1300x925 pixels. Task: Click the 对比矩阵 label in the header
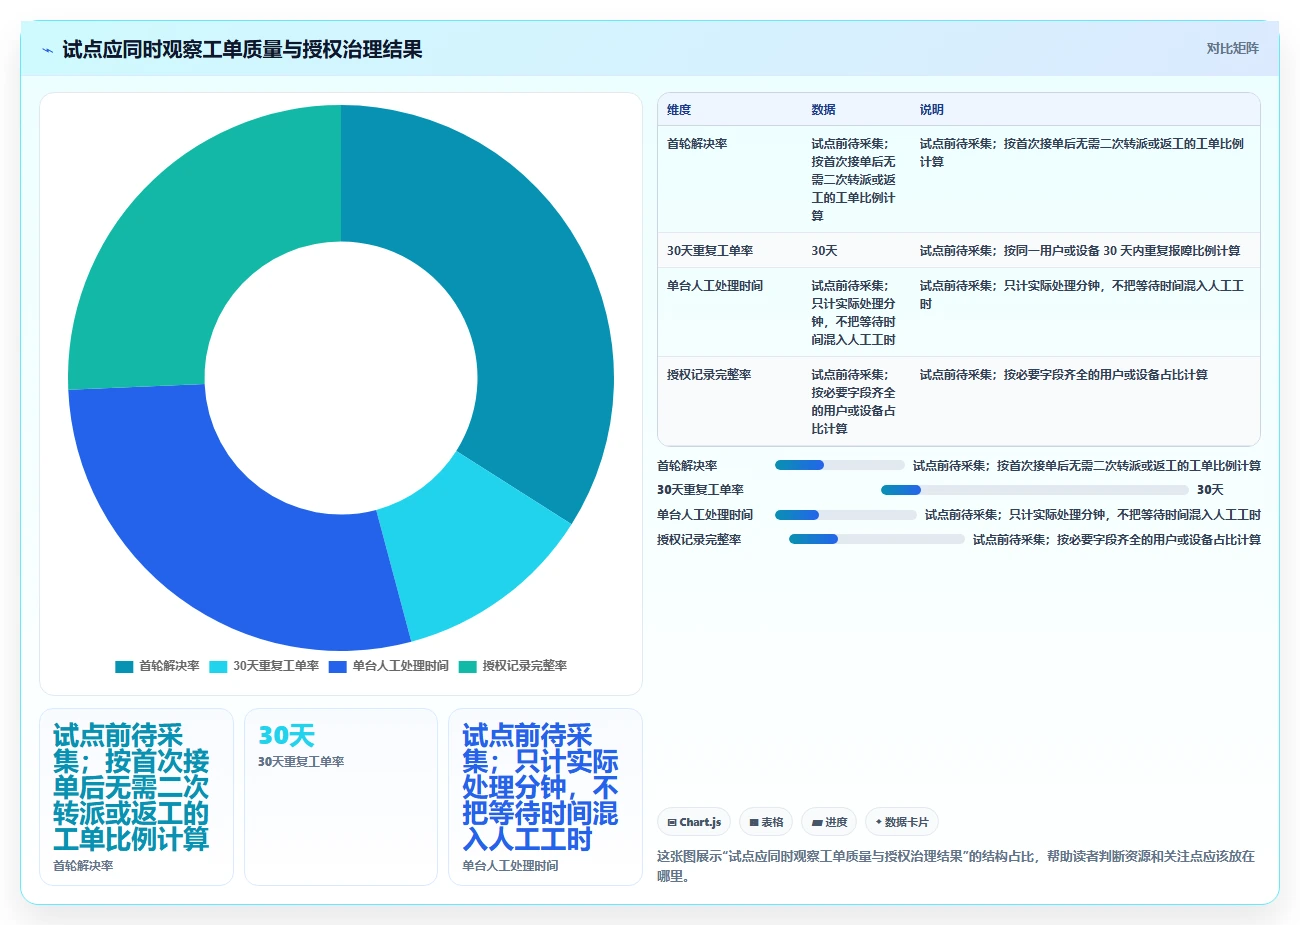pos(1232,48)
